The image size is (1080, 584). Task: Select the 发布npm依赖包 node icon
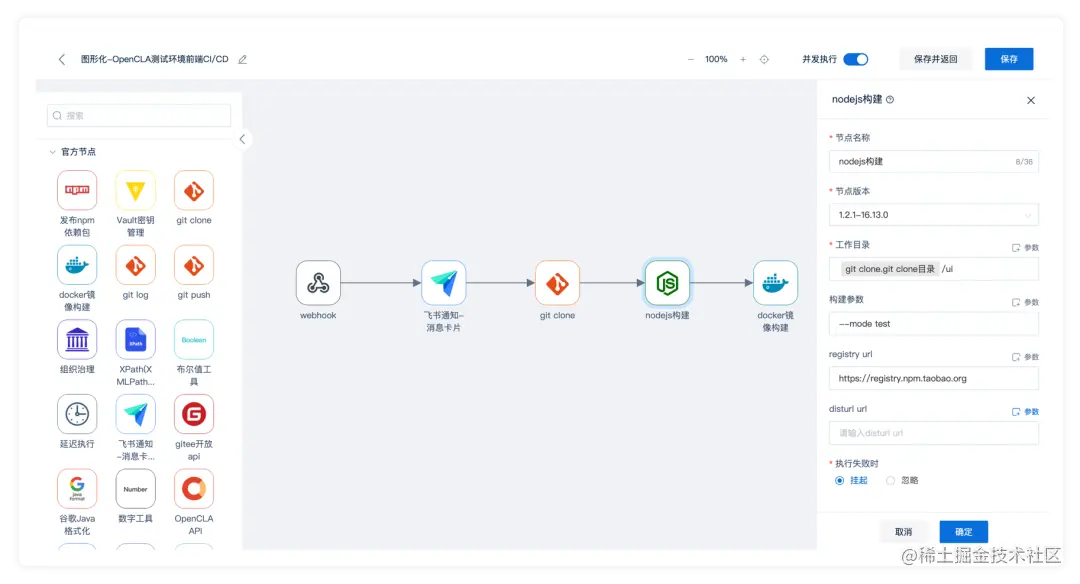[77, 190]
